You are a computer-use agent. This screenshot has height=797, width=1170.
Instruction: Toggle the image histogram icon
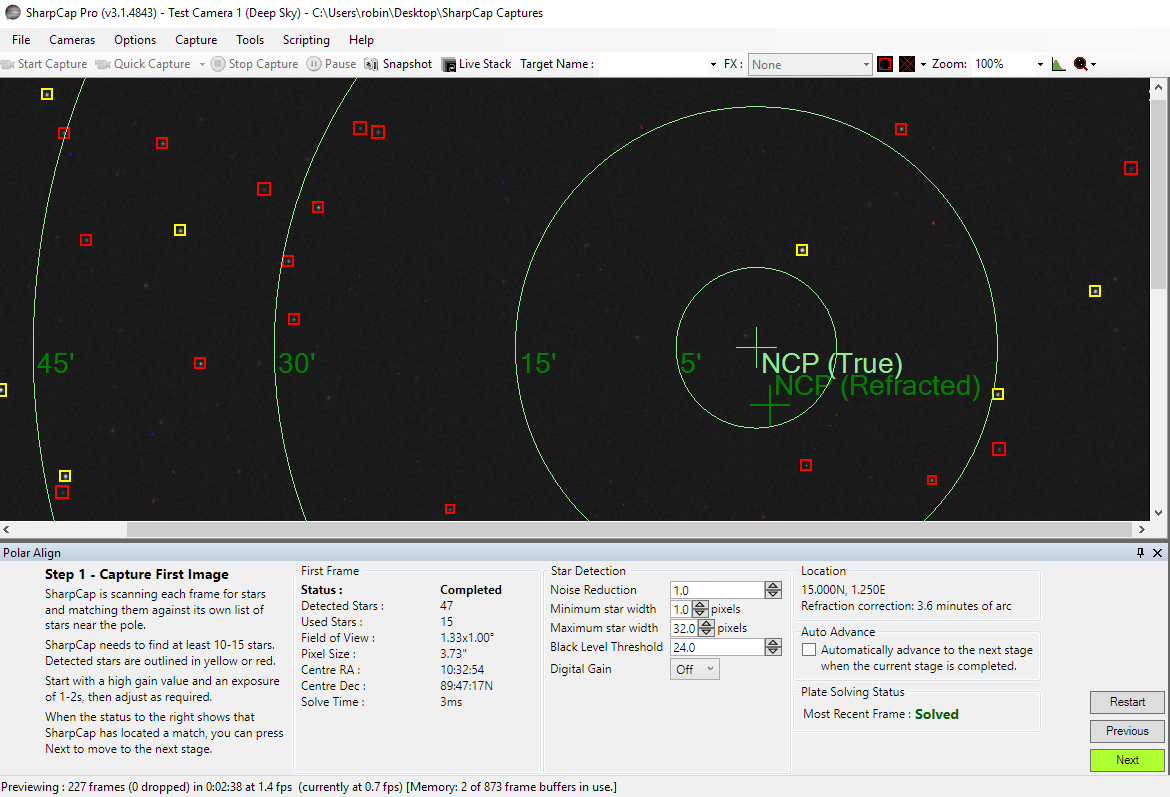pyautogui.click(x=1058, y=64)
